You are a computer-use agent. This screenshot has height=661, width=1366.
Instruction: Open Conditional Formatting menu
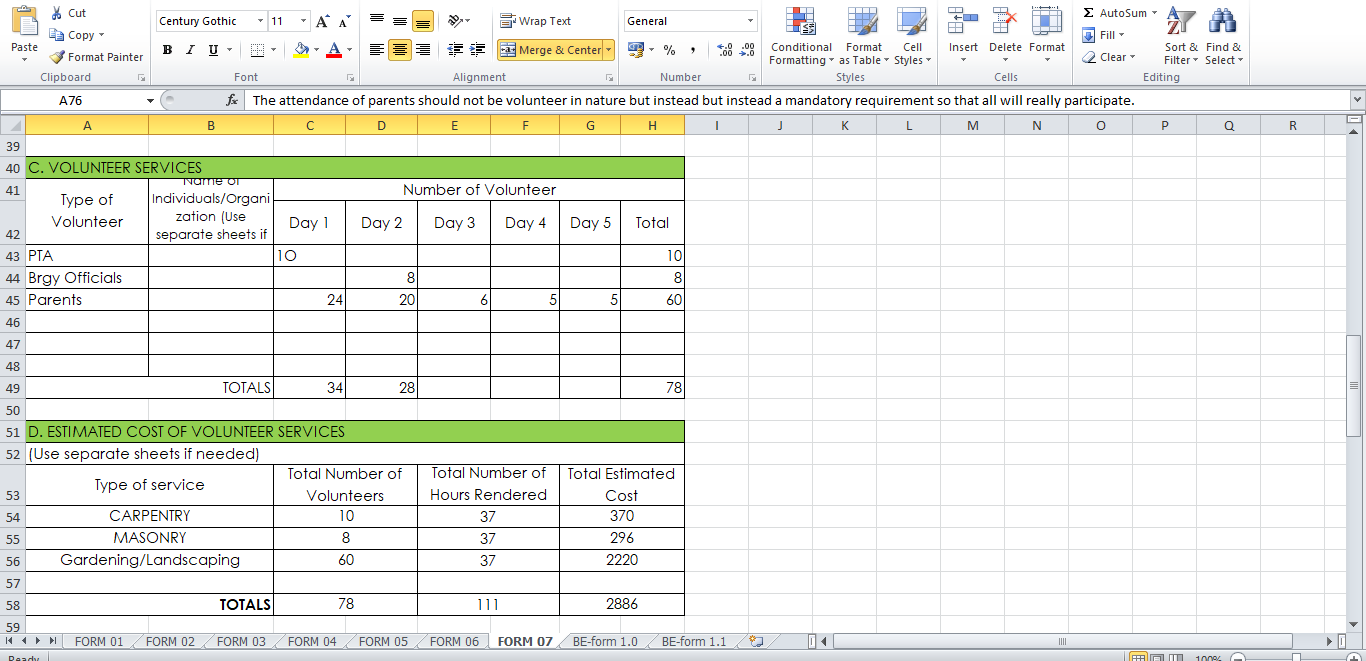801,36
